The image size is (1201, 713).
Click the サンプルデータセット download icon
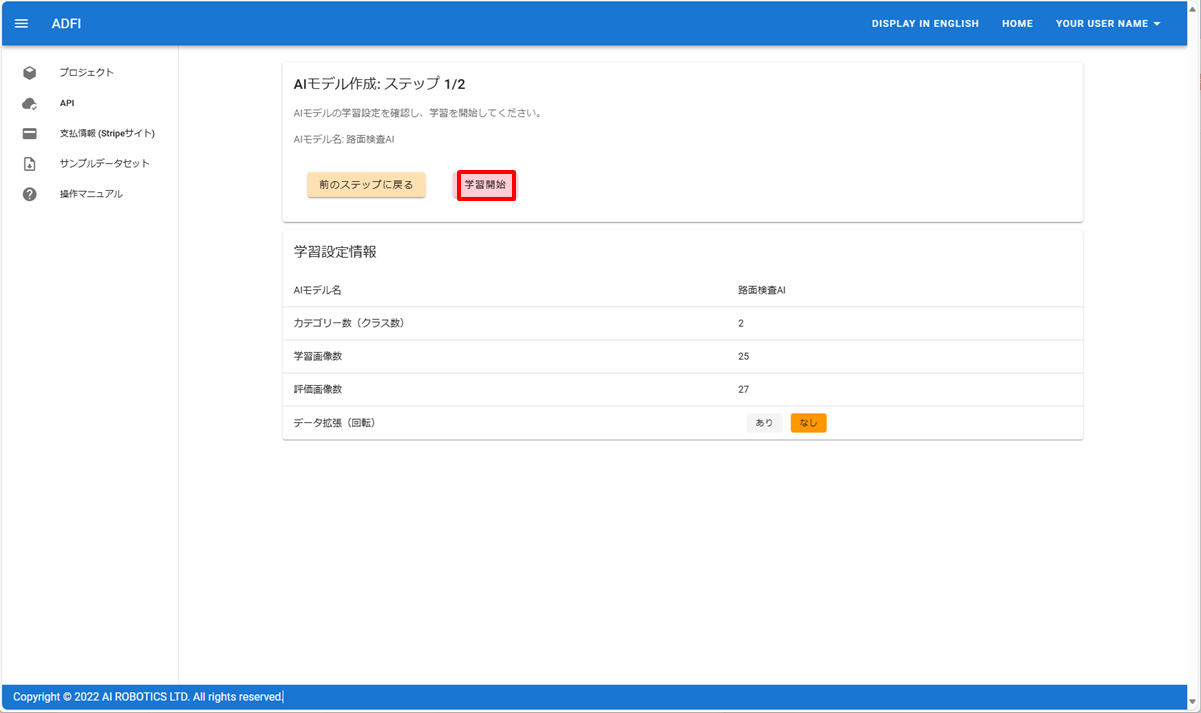pyautogui.click(x=30, y=164)
